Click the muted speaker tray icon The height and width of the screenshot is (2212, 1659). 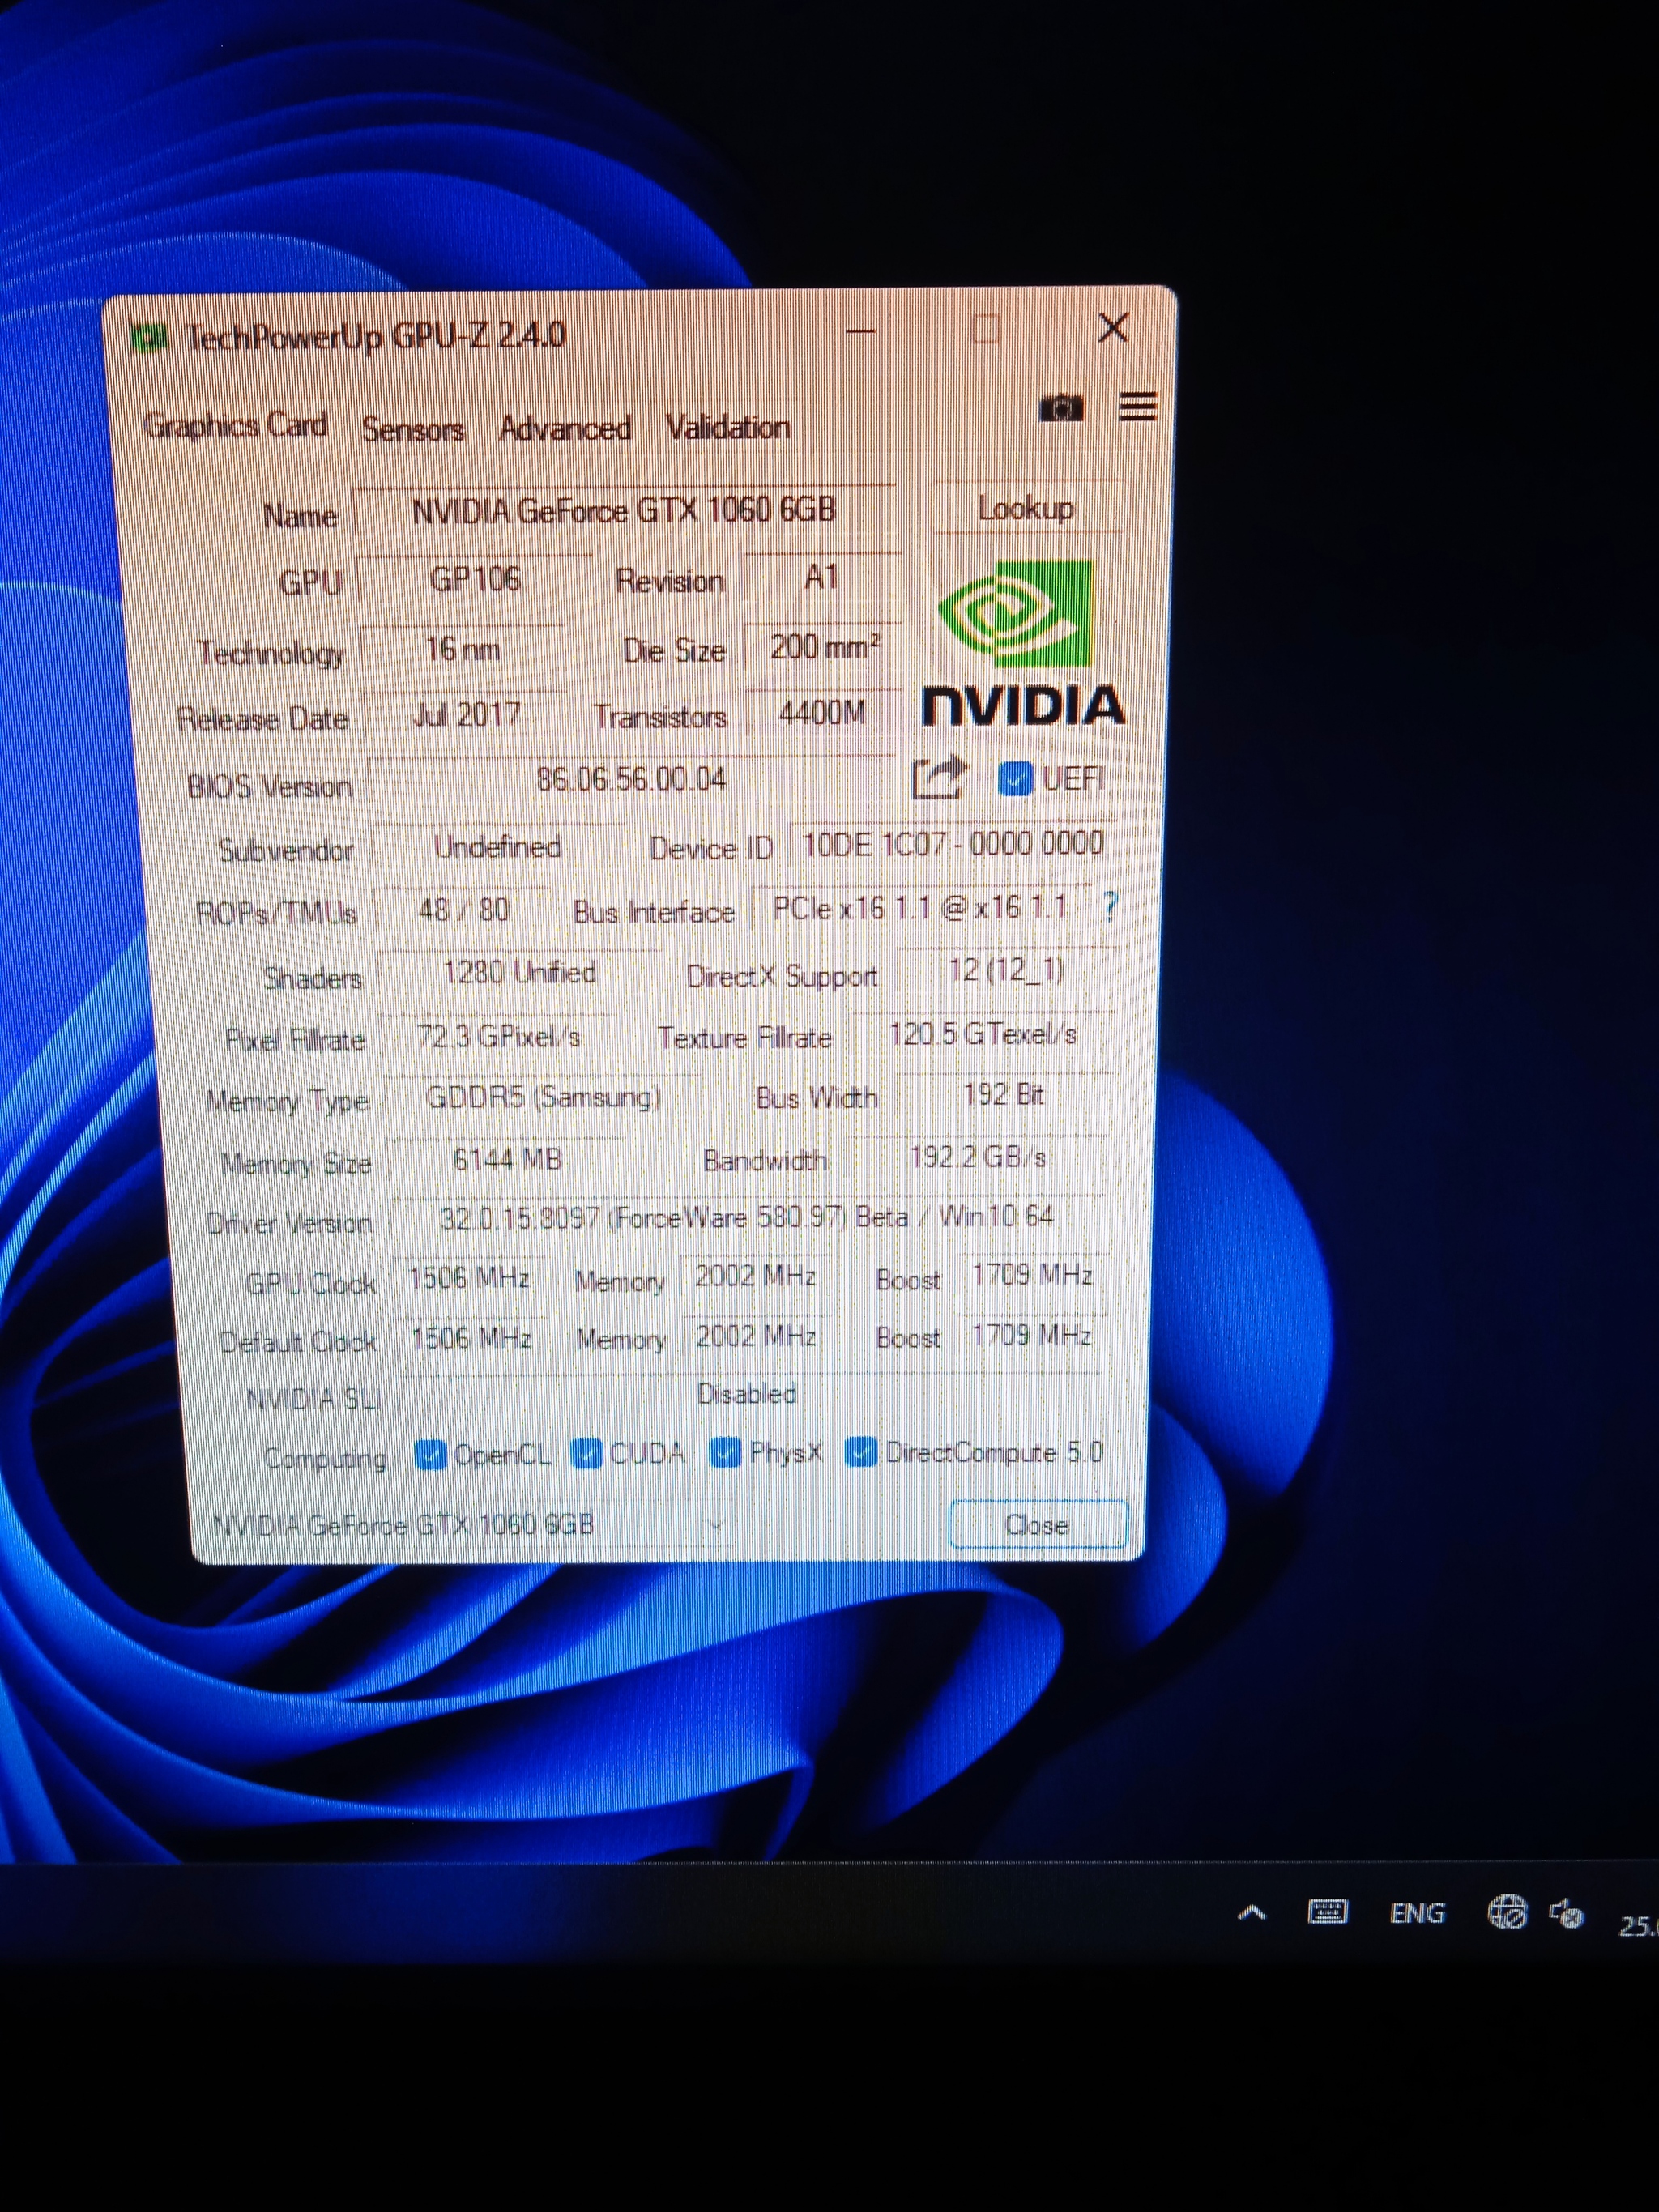(1565, 1914)
